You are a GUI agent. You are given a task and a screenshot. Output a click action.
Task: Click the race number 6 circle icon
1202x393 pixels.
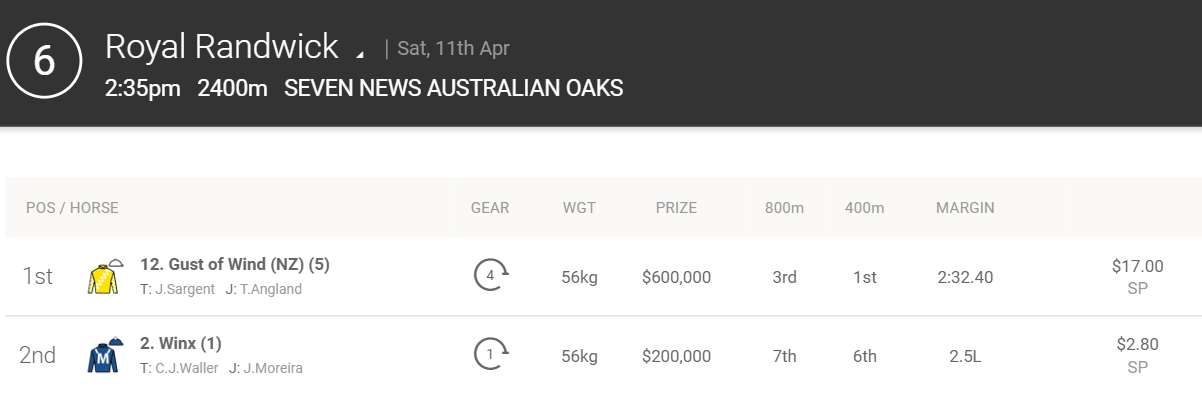coord(45,61)
